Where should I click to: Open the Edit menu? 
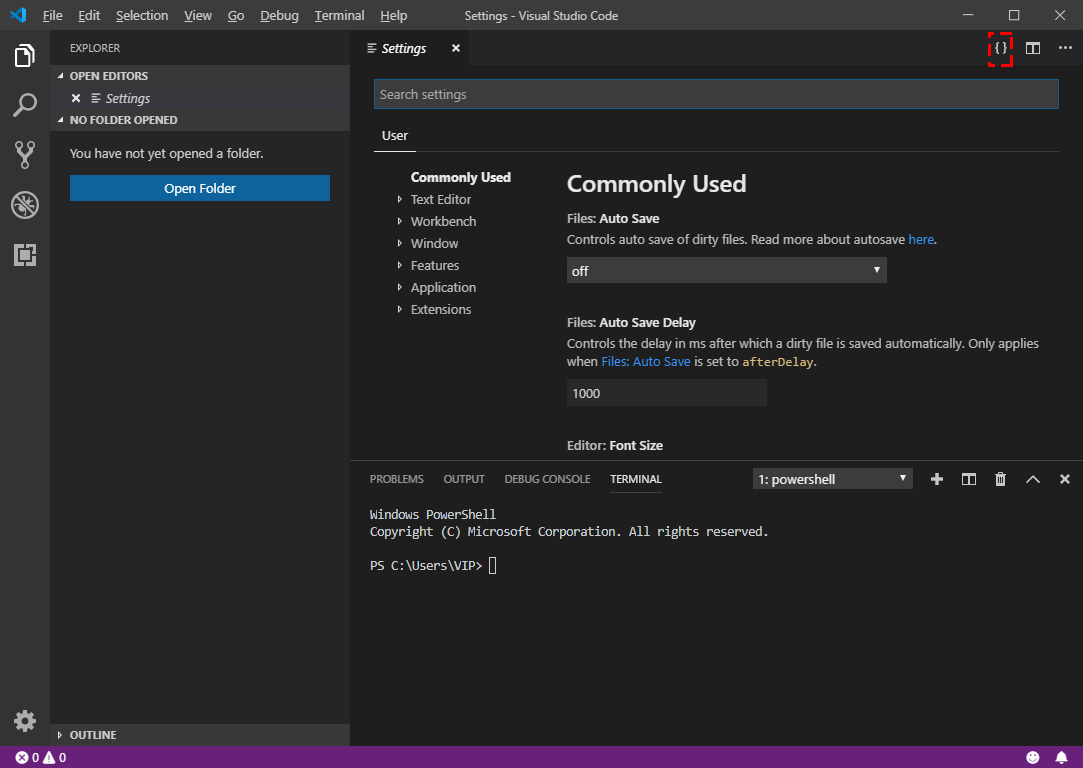point(89,15)
